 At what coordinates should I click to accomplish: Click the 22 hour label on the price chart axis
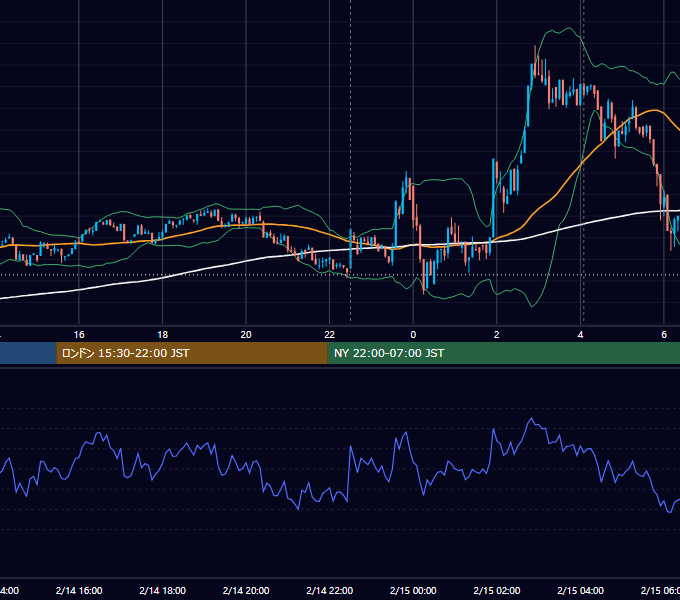330,335
